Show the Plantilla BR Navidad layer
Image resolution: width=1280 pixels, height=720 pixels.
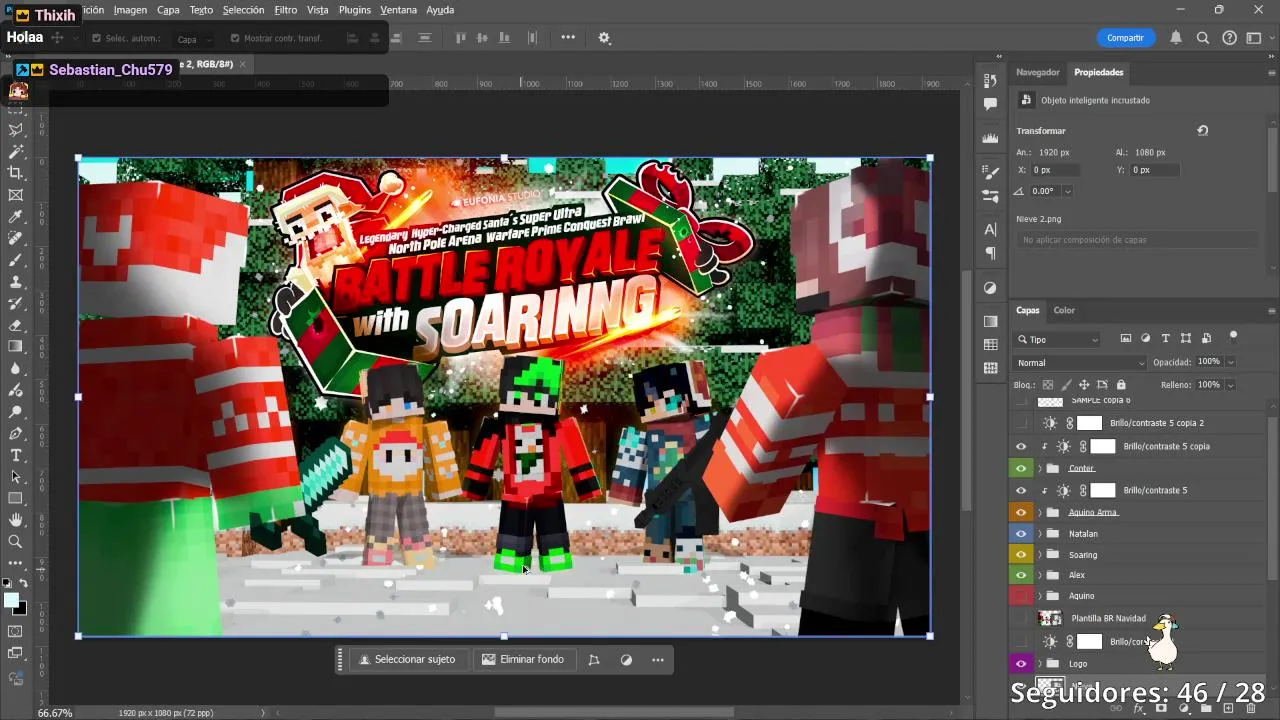(x=1021, y=618)
